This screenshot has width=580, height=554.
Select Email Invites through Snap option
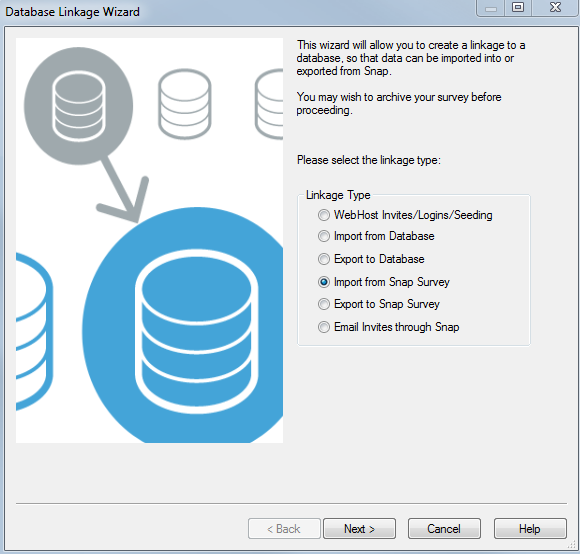pos(388,327)
